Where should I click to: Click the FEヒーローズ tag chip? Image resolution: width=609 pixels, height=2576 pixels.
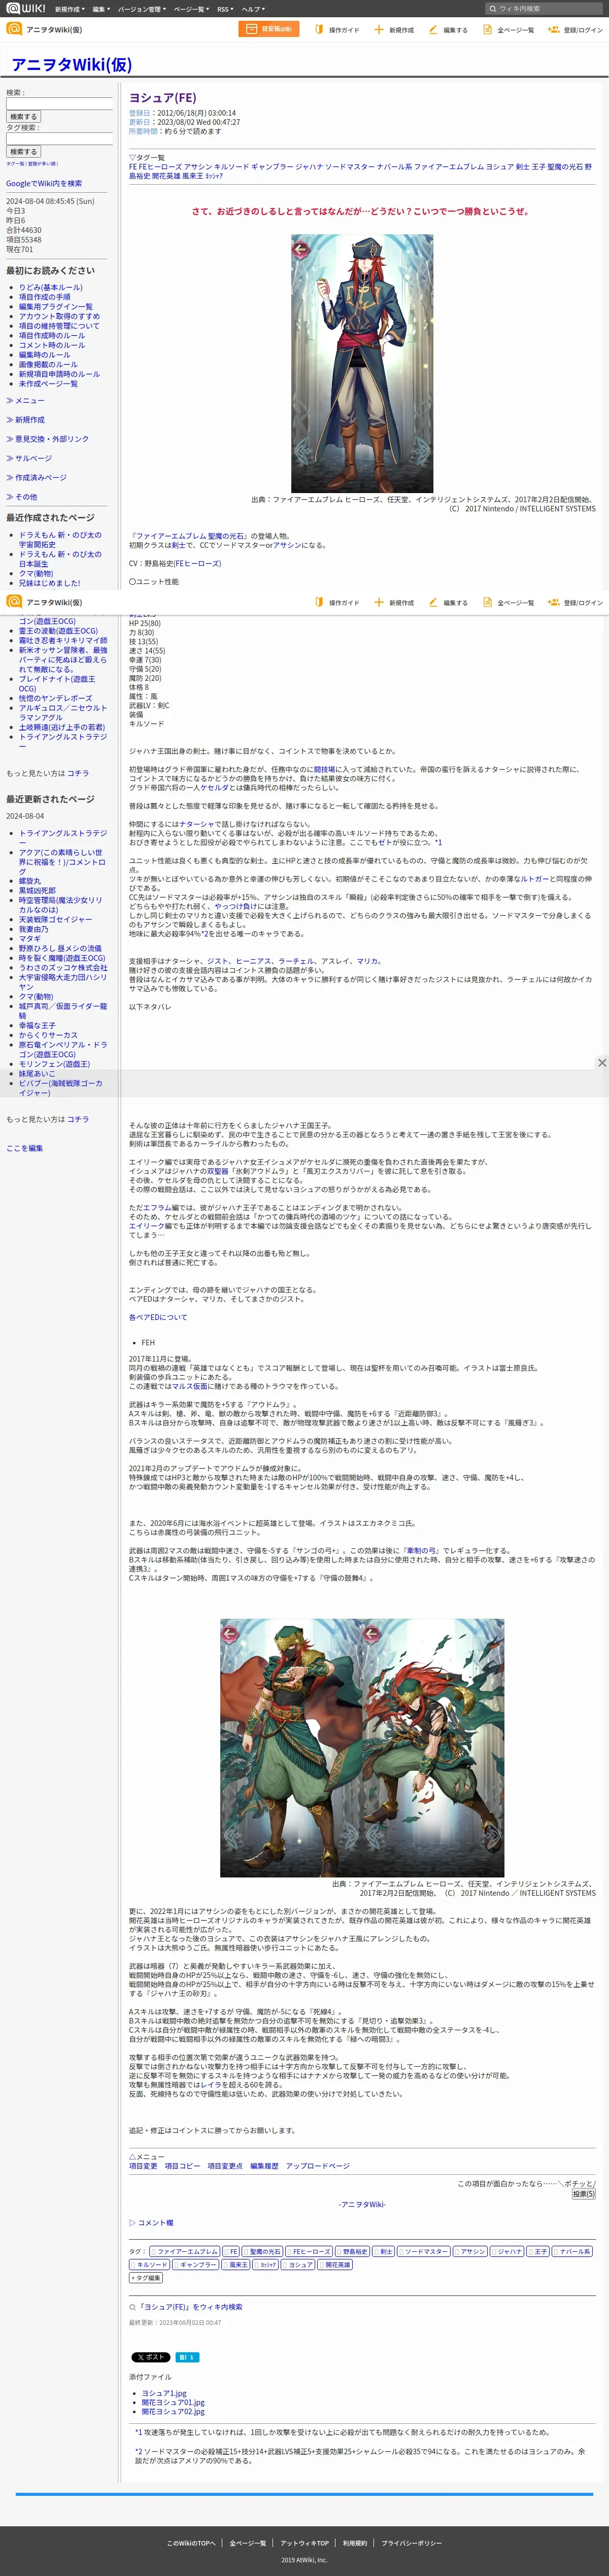tap(308, 2251)
